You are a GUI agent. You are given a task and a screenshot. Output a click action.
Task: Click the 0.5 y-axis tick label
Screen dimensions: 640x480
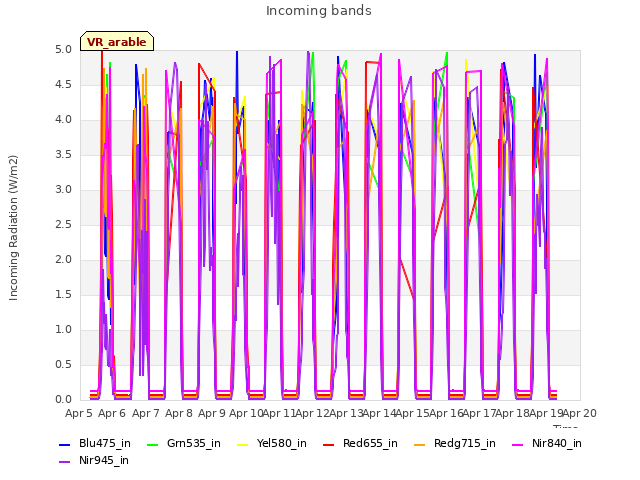[x=63, y=364]
